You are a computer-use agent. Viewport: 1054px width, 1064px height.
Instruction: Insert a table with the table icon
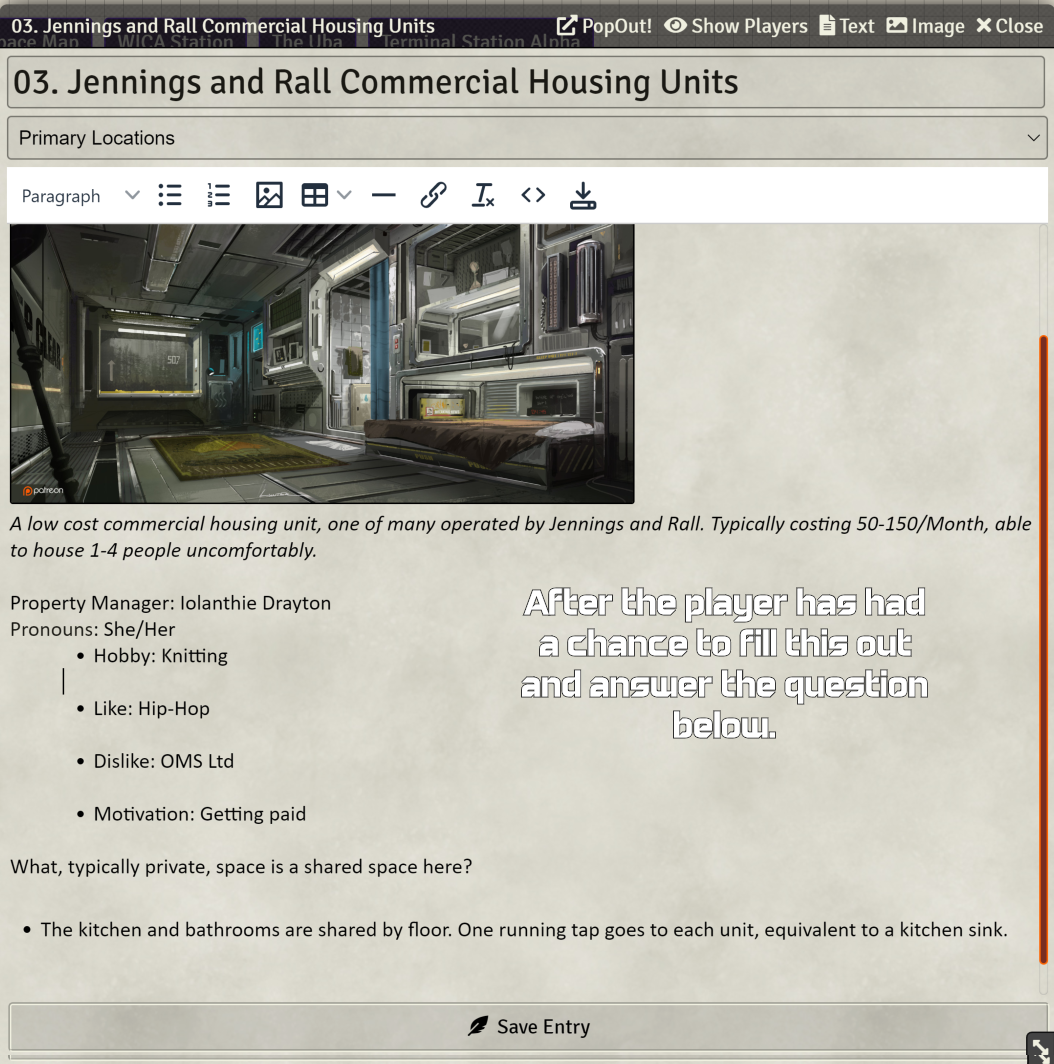315,195
